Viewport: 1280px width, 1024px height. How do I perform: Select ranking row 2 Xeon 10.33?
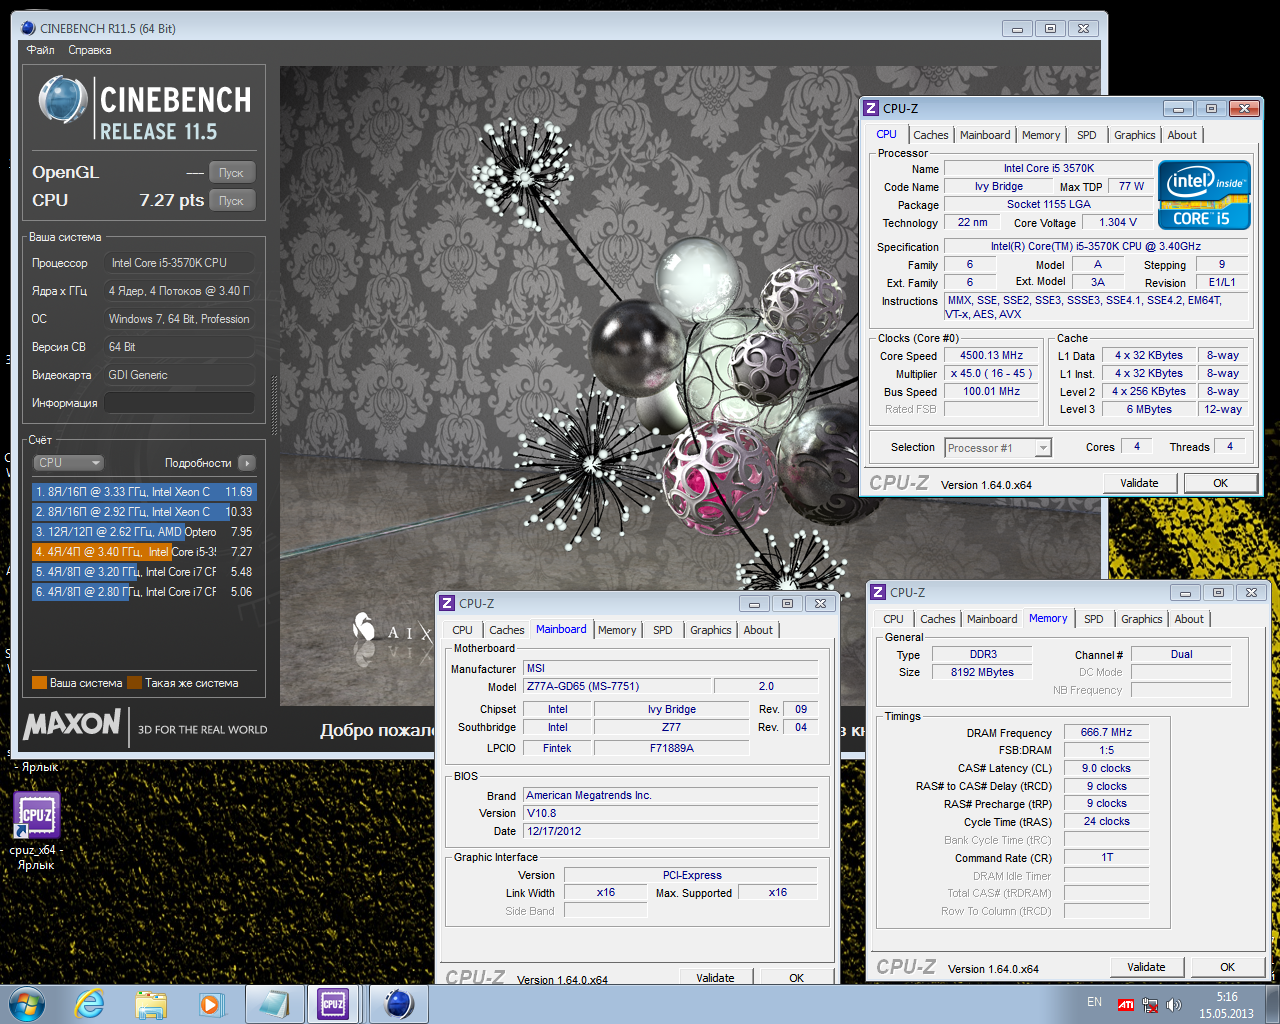(144, 512)
